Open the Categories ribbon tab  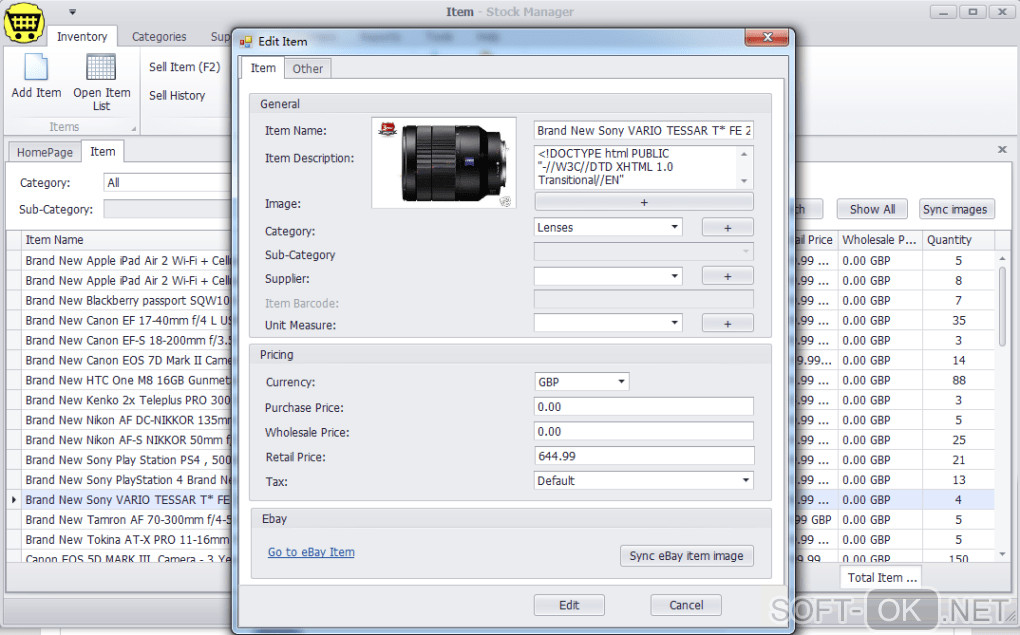tap(159, 36)
